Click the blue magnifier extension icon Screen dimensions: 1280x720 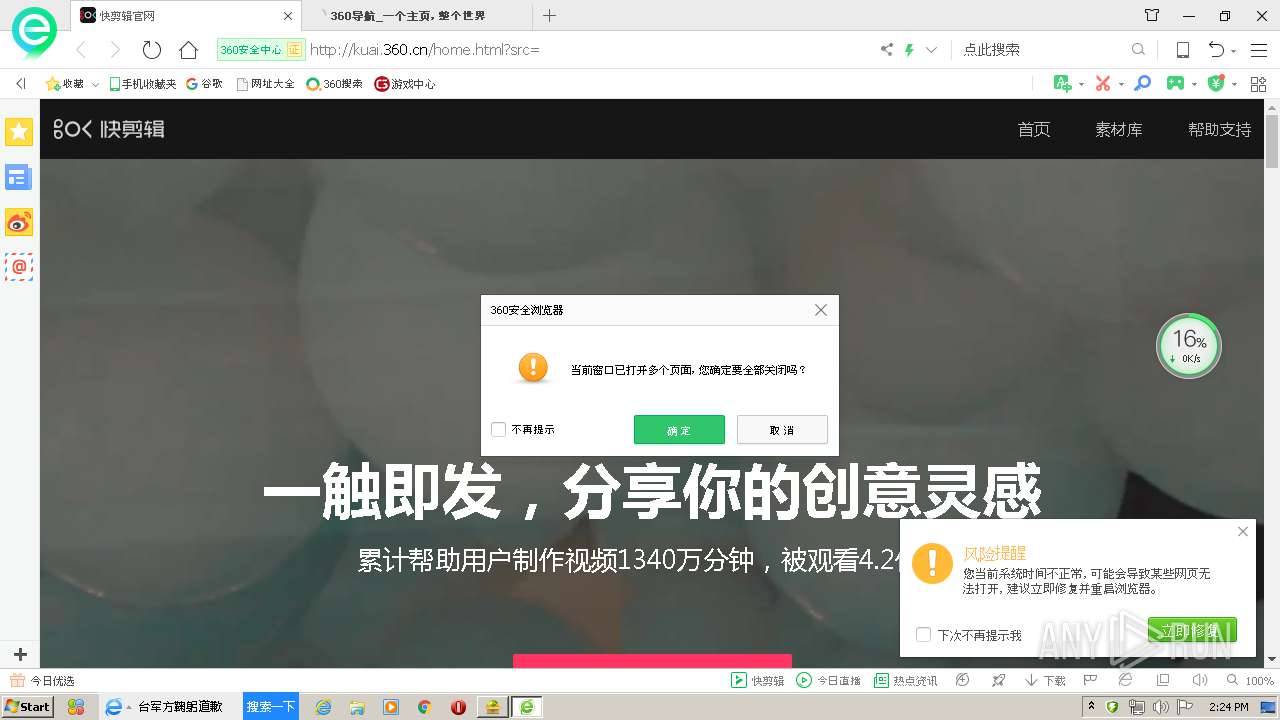coord(1143,83)
